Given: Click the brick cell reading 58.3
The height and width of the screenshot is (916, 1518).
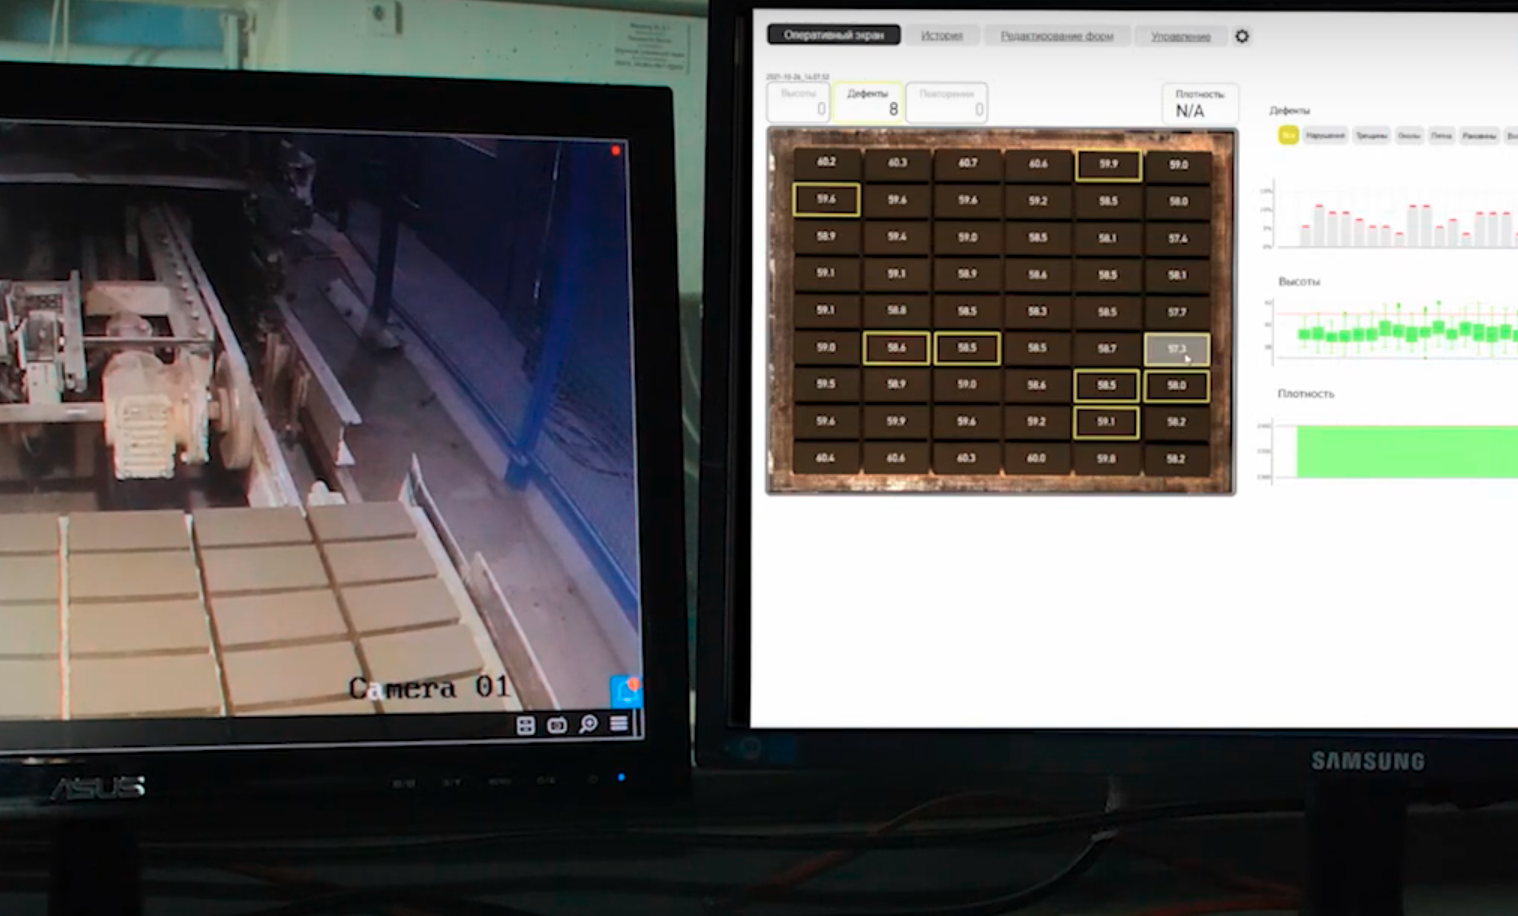Looking at the screenshot, I should tap(1037, 311).
